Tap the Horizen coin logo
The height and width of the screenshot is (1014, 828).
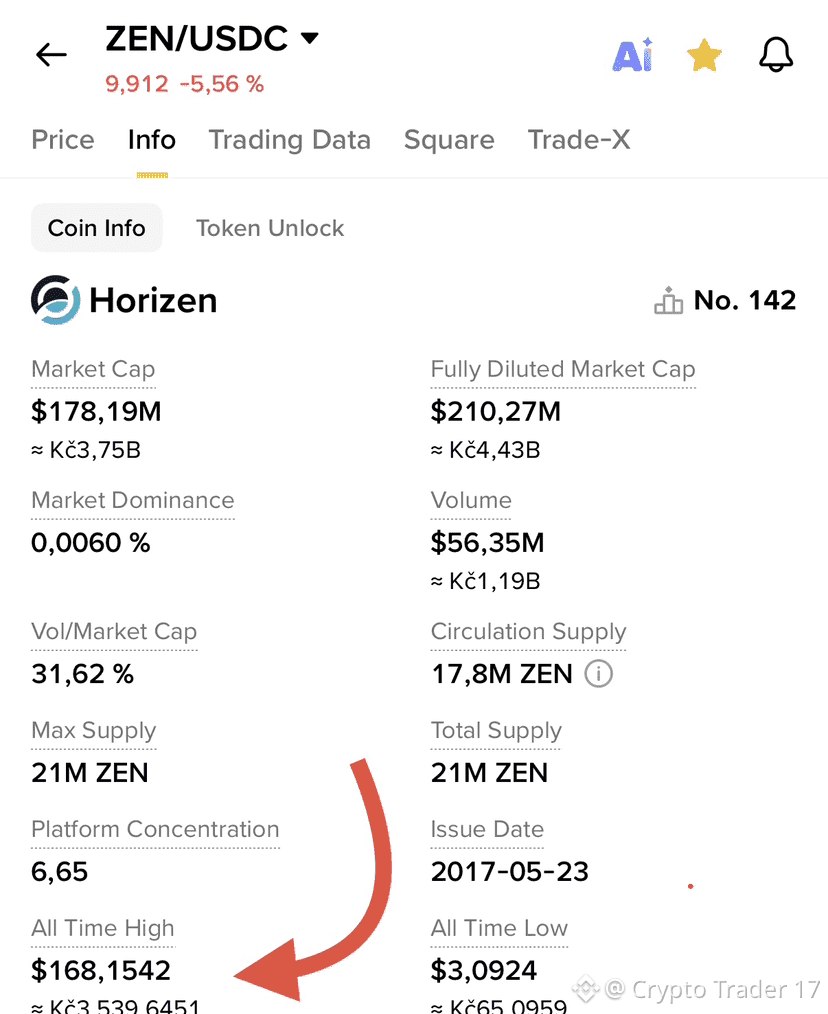point(51,300)
